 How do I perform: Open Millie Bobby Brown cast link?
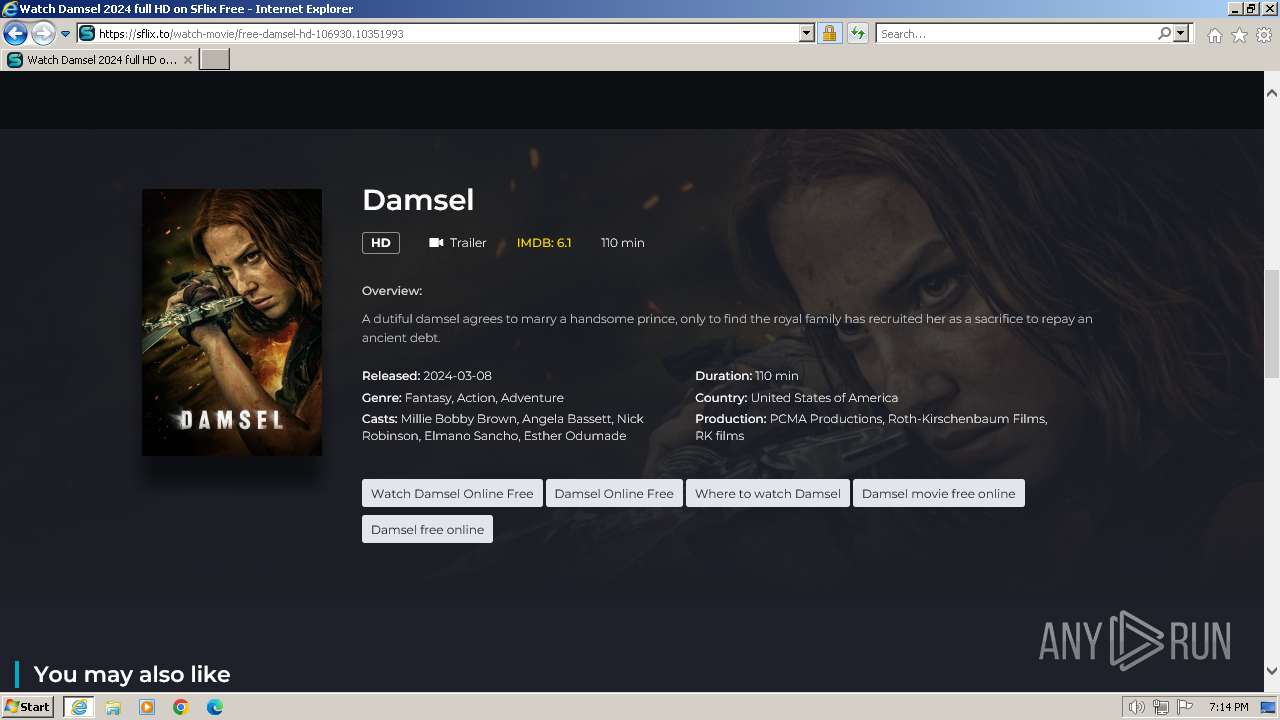pyautogui.click(x=459, y=419)
